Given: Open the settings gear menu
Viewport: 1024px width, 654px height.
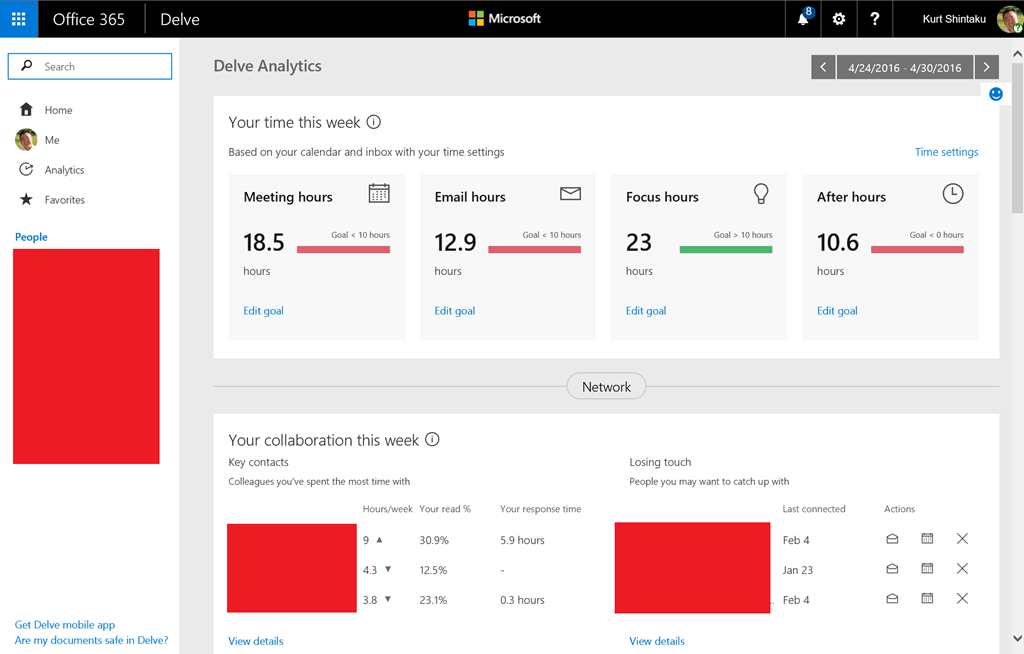Looking at the screenshot, I should (x=838, y=18).
